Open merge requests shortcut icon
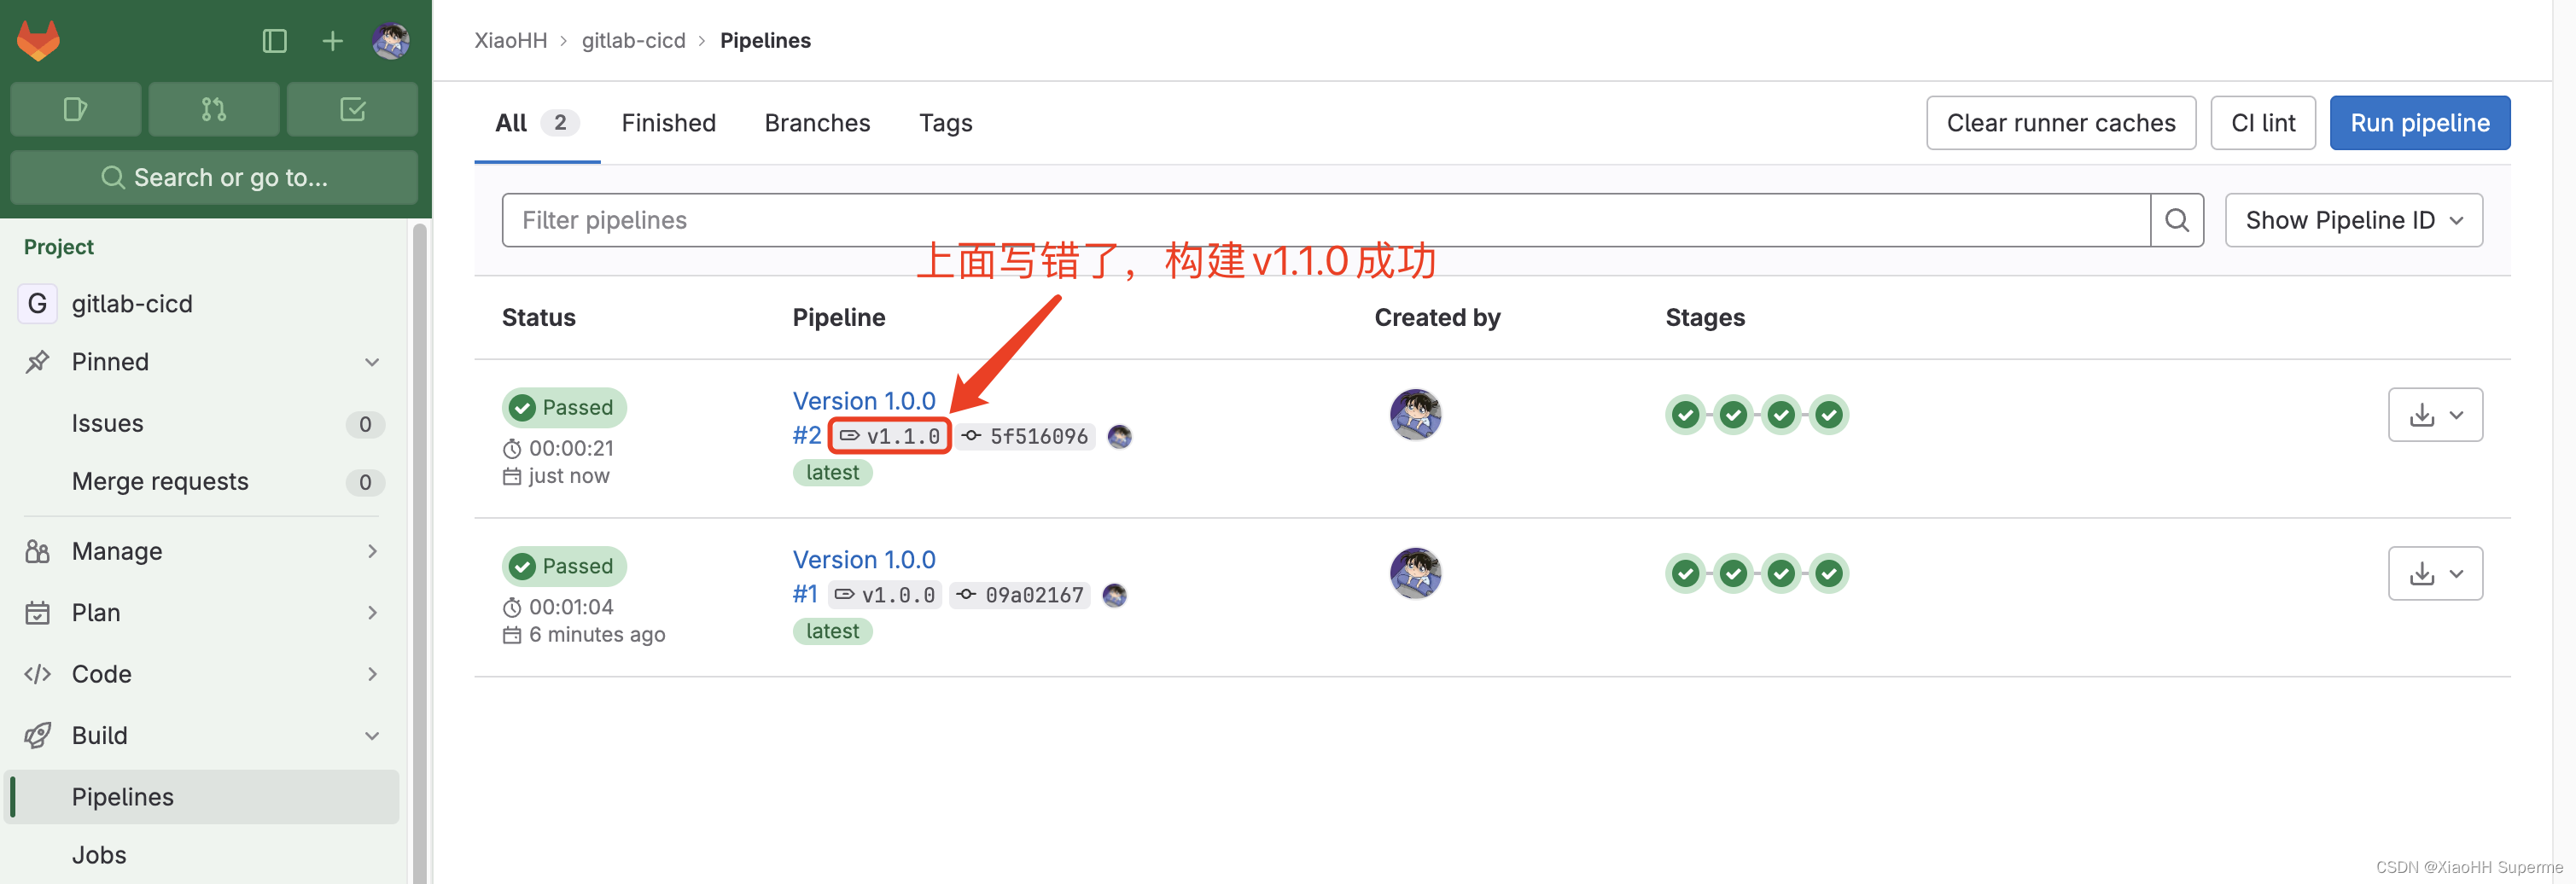Screen dimensions: 2576x884 214,109
